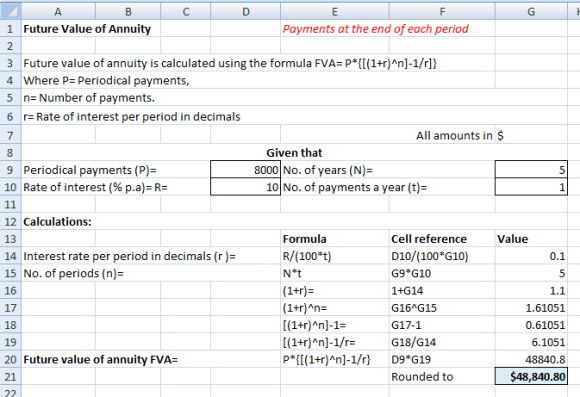Click 'No. of payments a year (t)=' label
This screenshot has width=580, height=397.
pos(355,187)
